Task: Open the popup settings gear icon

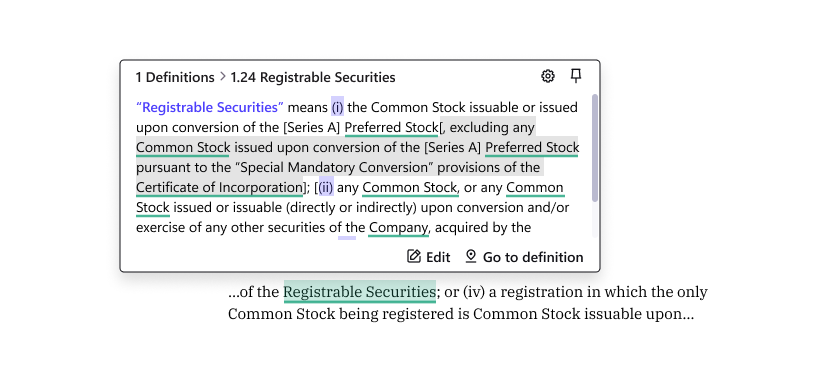Action: tap(548, 76)
